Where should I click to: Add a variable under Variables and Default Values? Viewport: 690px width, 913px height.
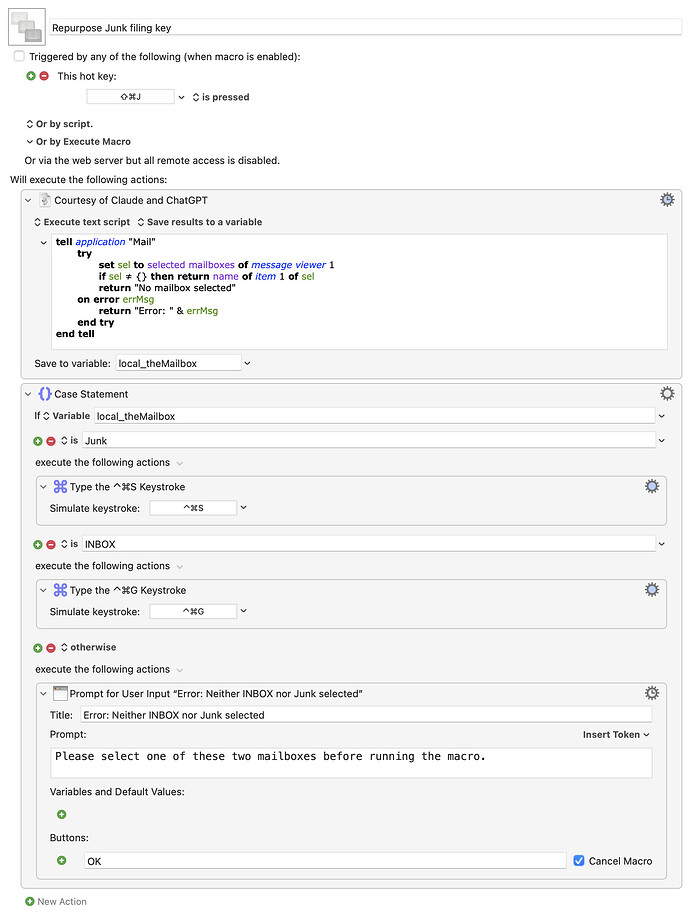point(62,815)
